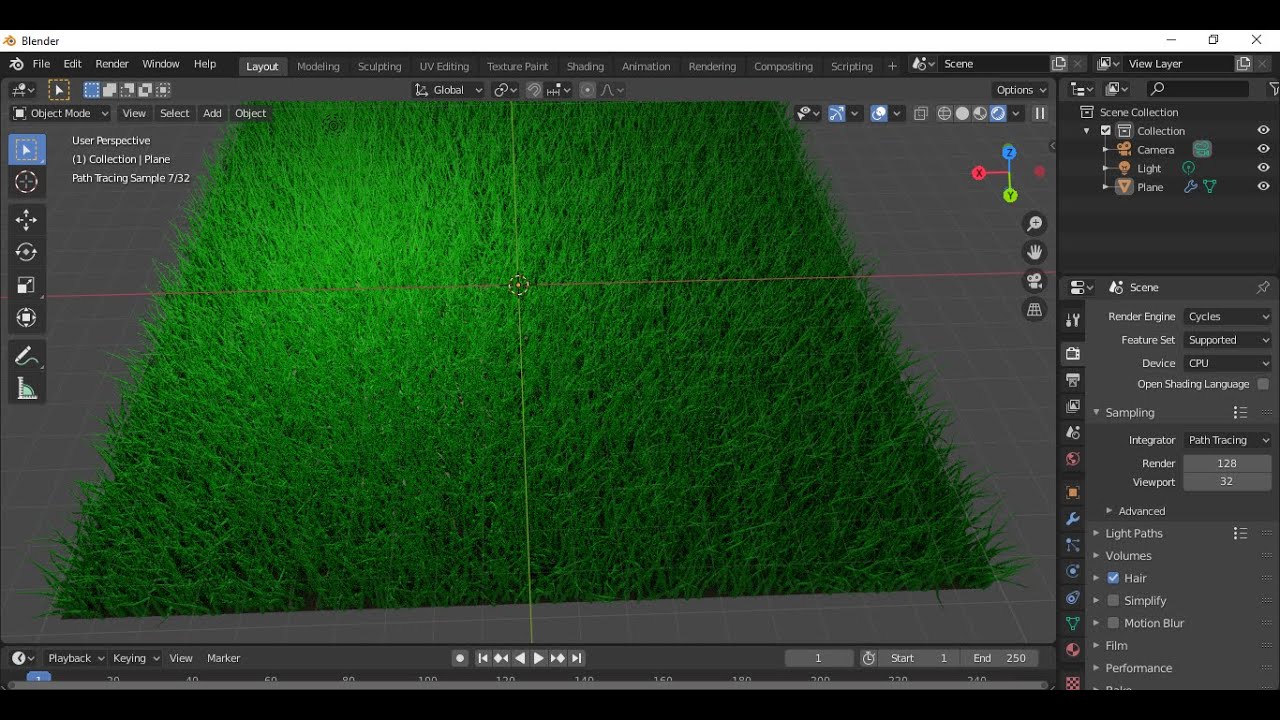The image size is (1280, 720).
Task: Open the timeline Keying popover
Action: [136, 658]
